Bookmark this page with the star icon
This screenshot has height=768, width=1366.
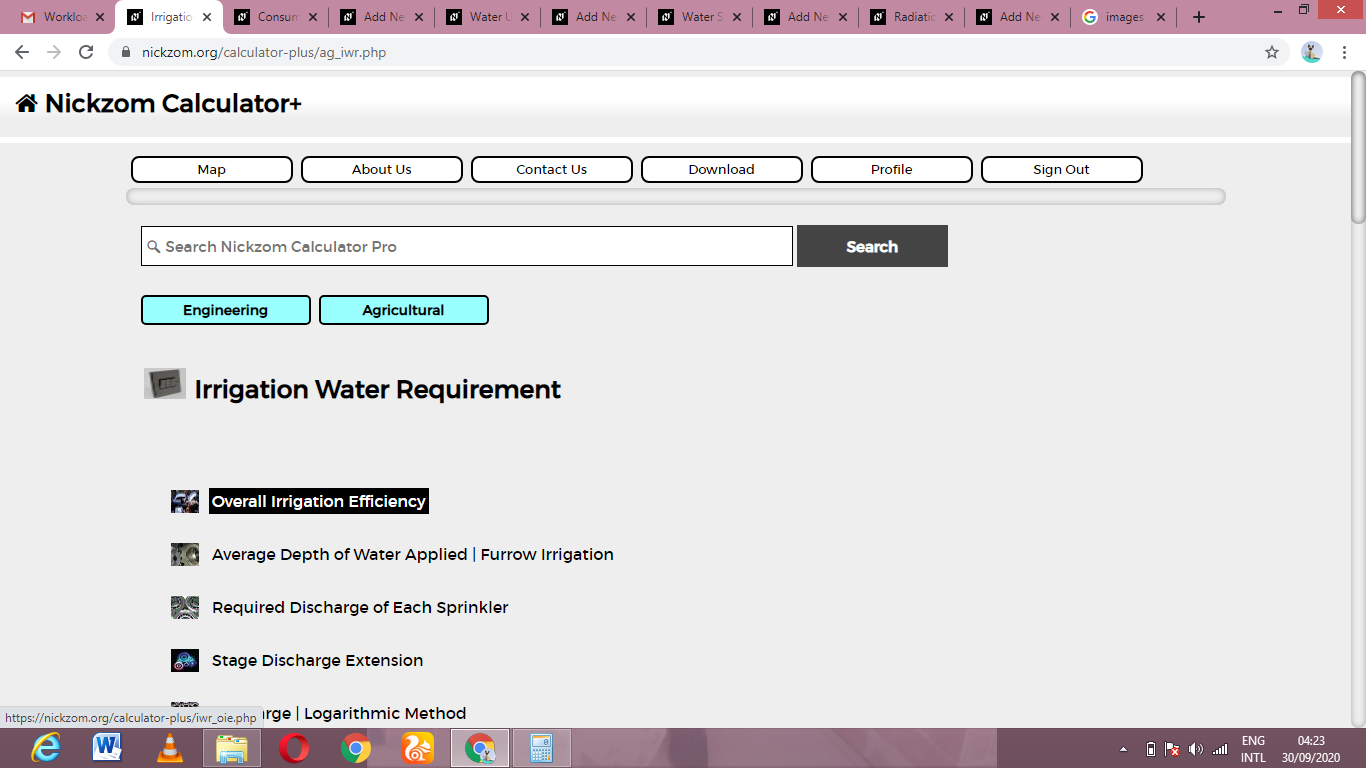[1272, 52]
